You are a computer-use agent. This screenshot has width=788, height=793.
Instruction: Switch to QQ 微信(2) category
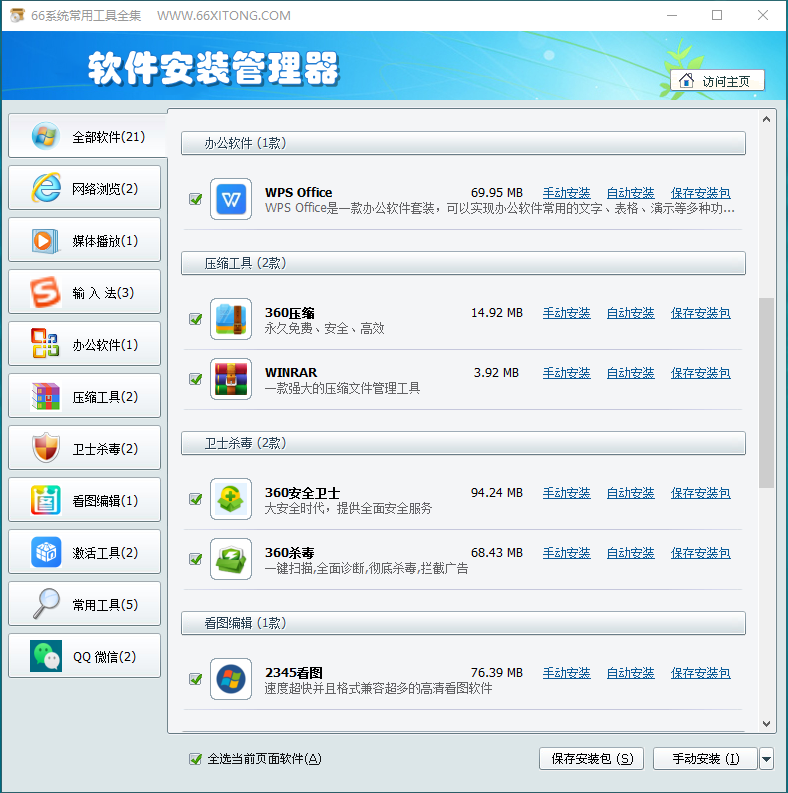84,656
